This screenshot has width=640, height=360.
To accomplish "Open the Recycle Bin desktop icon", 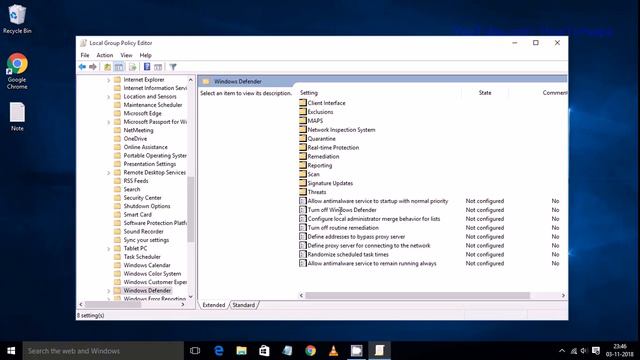I will (17, 19).
